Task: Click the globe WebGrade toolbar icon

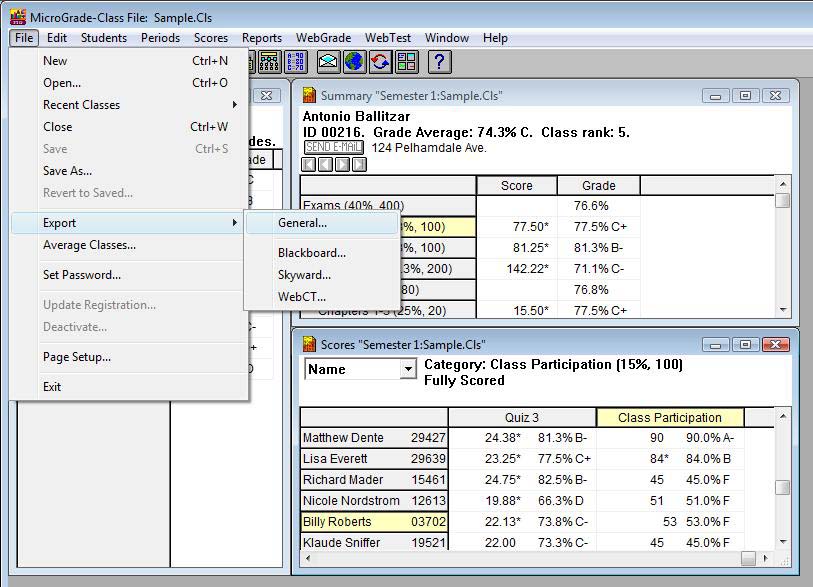Action: click(x=354, y=62)
